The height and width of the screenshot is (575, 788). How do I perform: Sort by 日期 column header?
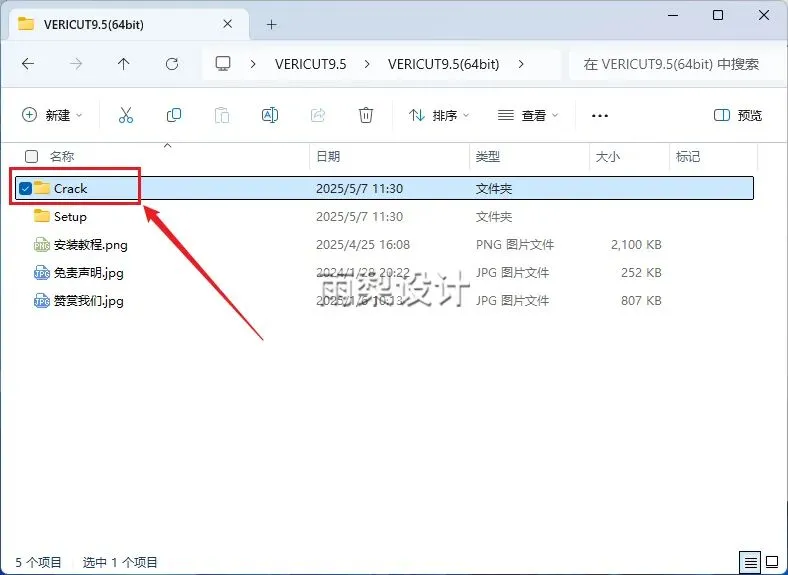[328, 157]
